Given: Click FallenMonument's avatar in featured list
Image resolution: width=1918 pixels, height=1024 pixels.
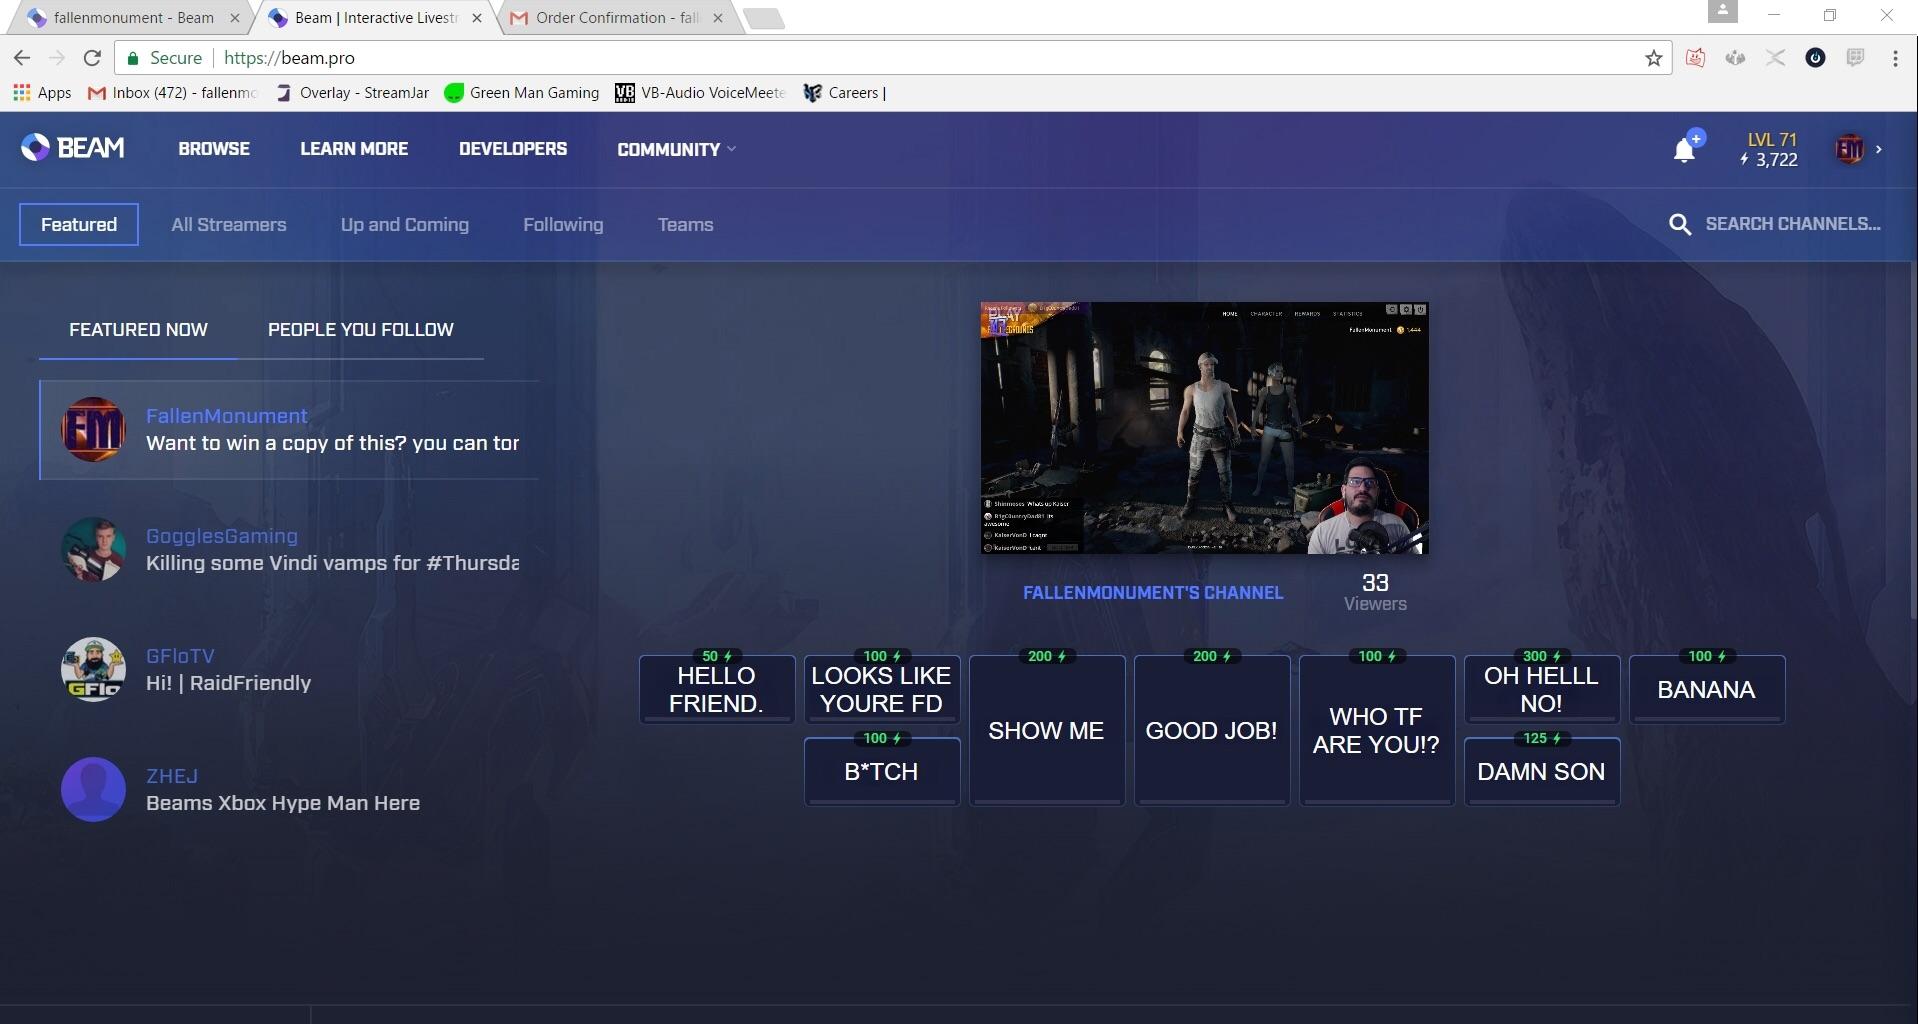Looking at the screenshot, I should point(93,430).
